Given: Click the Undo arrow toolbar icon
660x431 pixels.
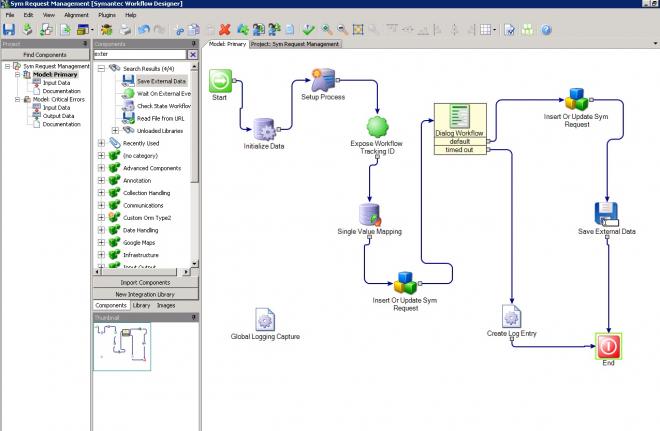Looking at the screenshot, I should pos(144,30).
